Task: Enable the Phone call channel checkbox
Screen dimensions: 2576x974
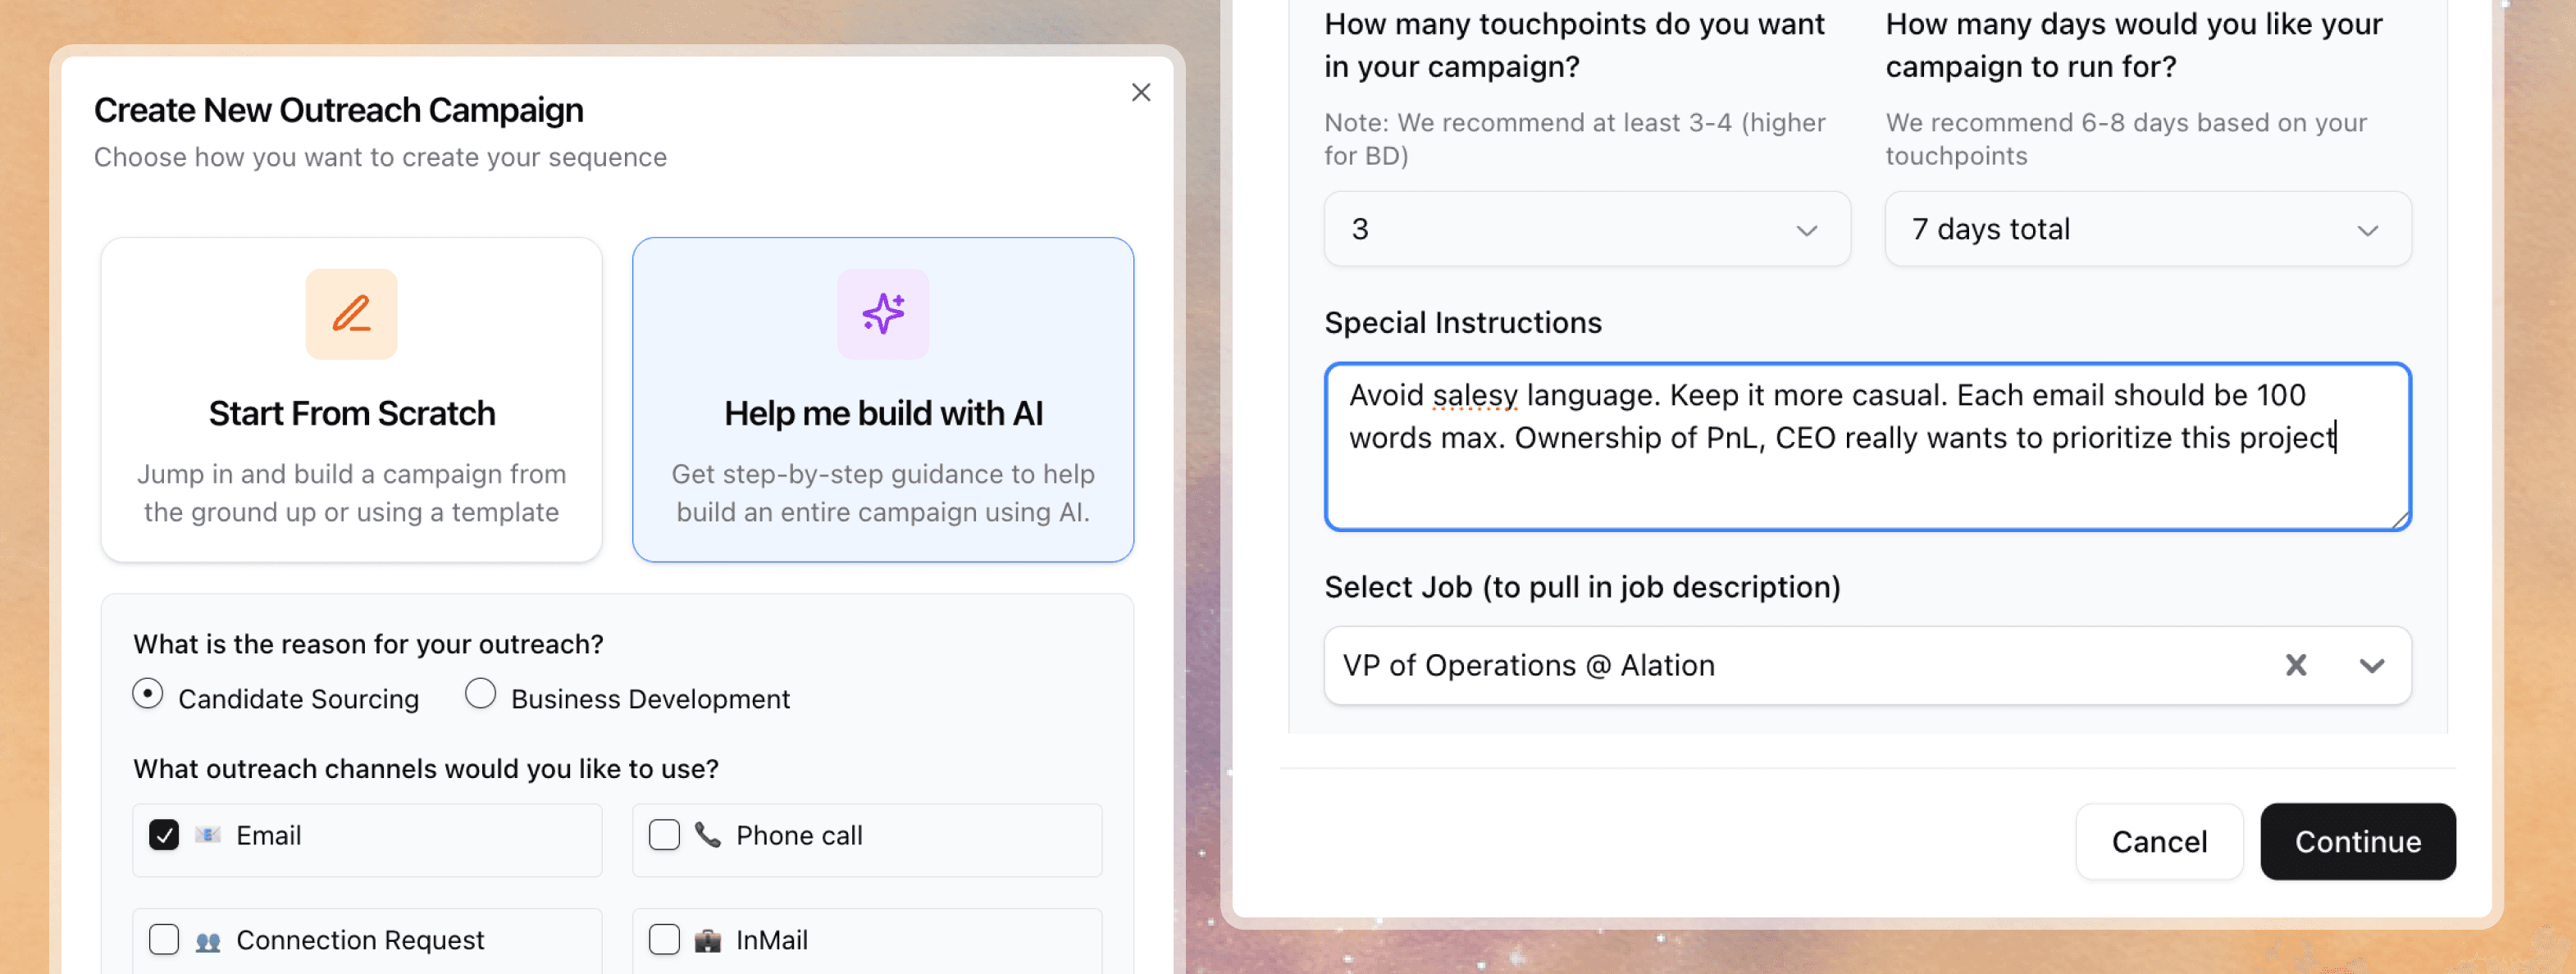Action: [x=664, y=835]
